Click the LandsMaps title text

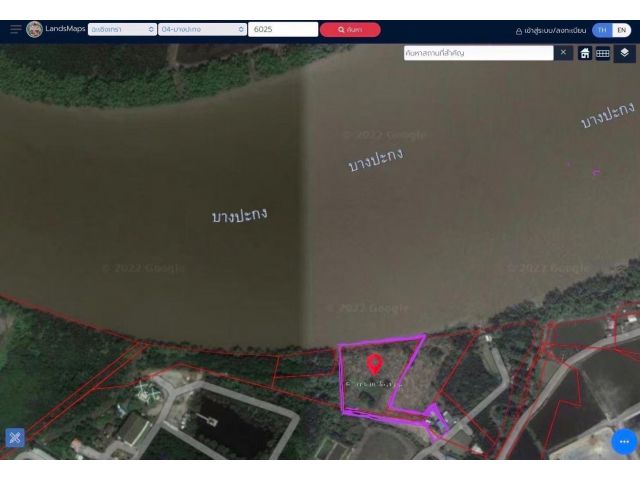[65, 29]
